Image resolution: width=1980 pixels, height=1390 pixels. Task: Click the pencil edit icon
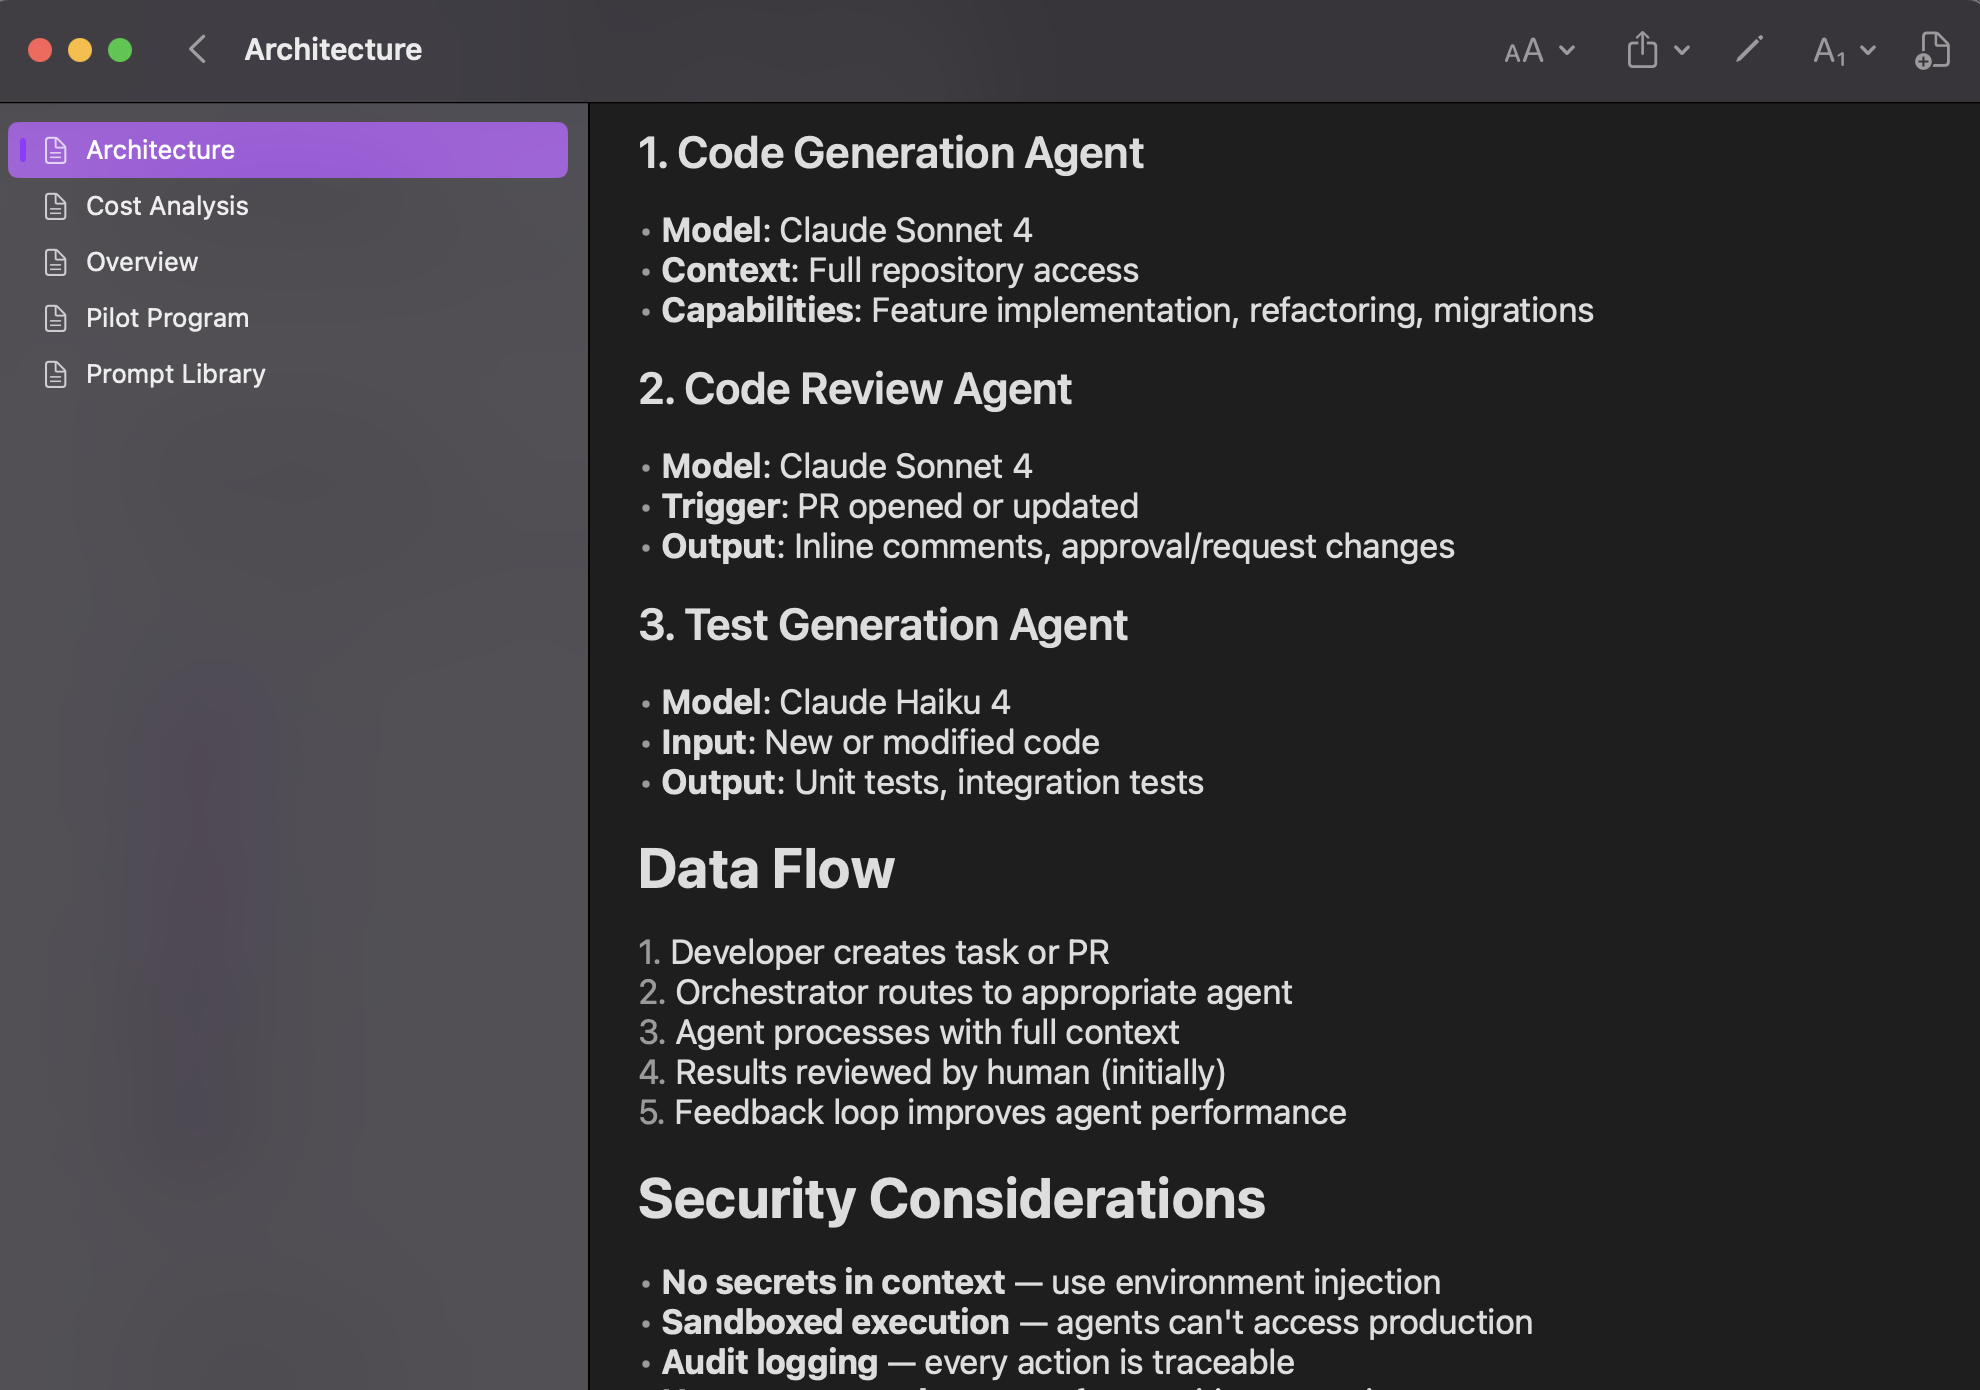coord(1748,49)
